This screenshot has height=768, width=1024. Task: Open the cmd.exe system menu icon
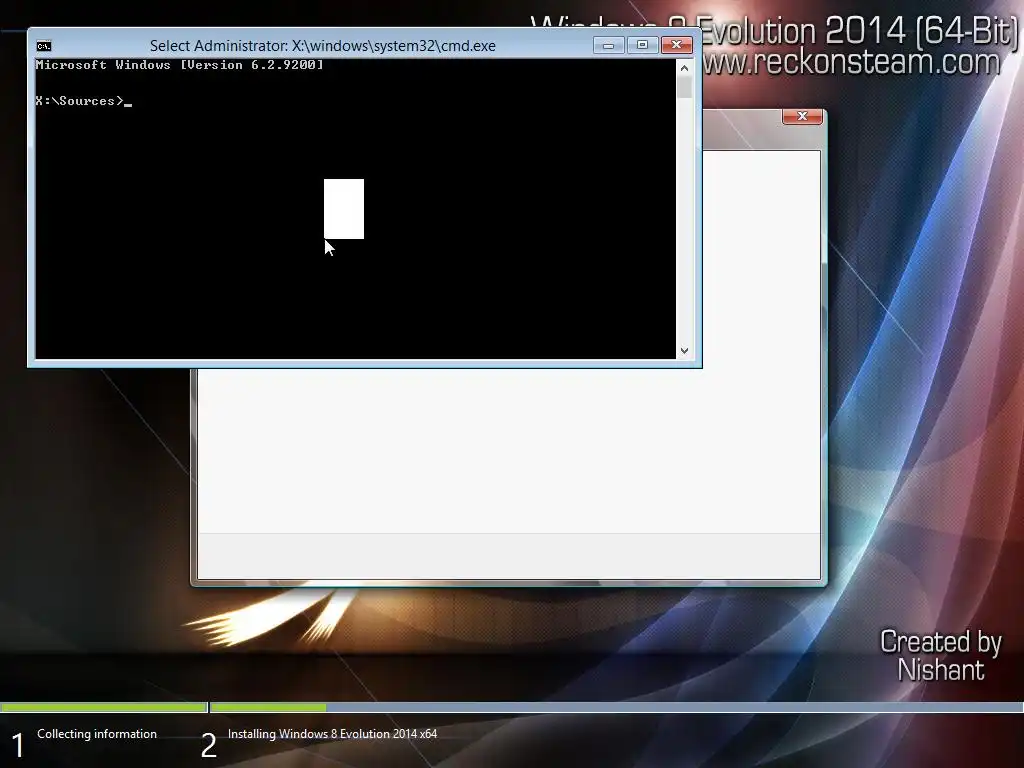[44, 46]
